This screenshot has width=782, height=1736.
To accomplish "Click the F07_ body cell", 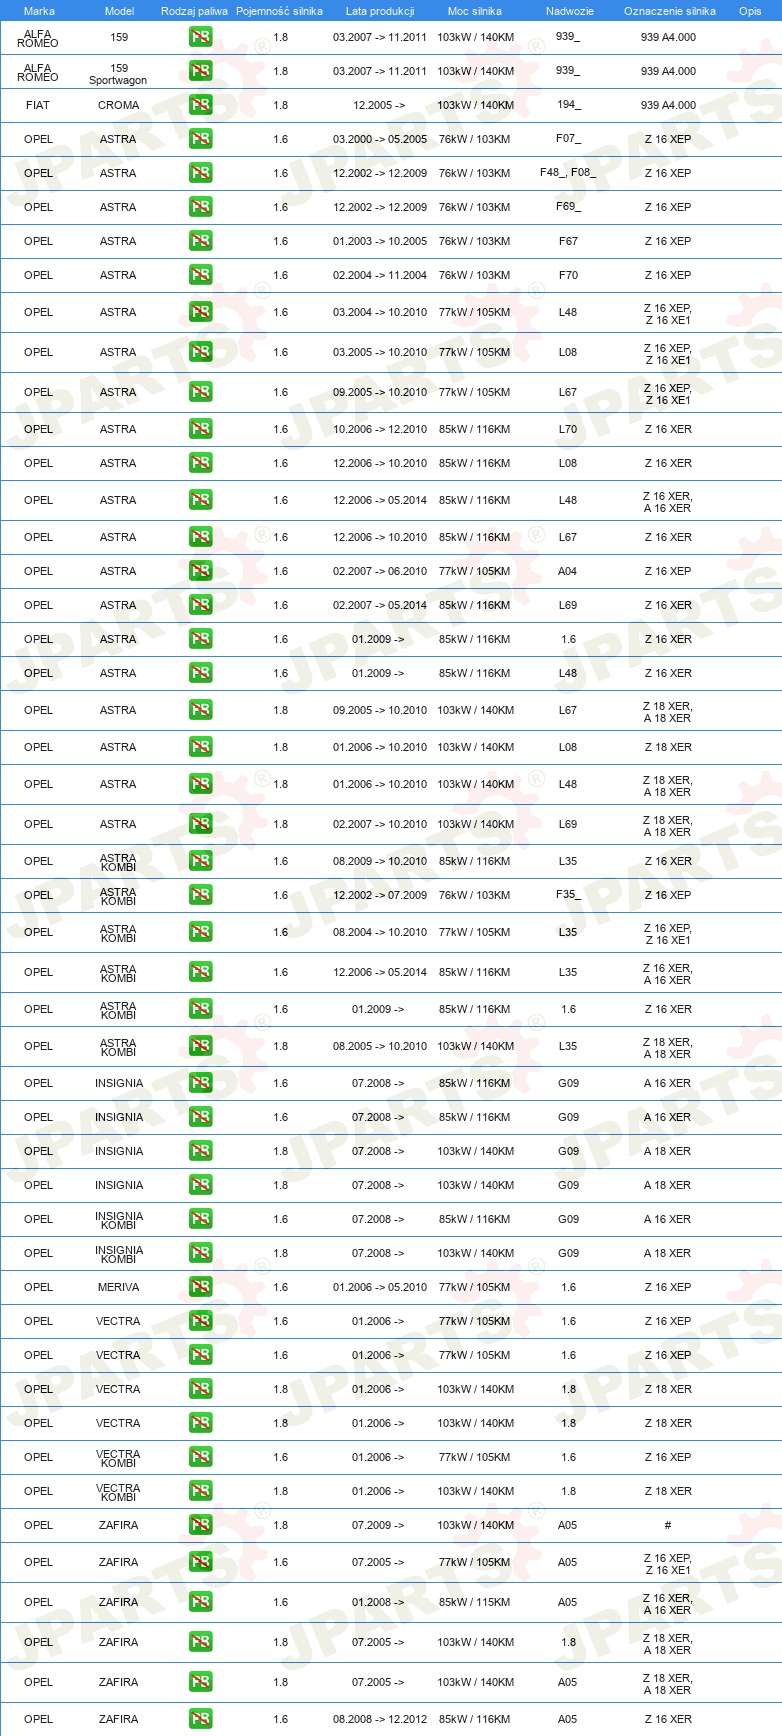I will pyautogui.click(x=568, y=139).
